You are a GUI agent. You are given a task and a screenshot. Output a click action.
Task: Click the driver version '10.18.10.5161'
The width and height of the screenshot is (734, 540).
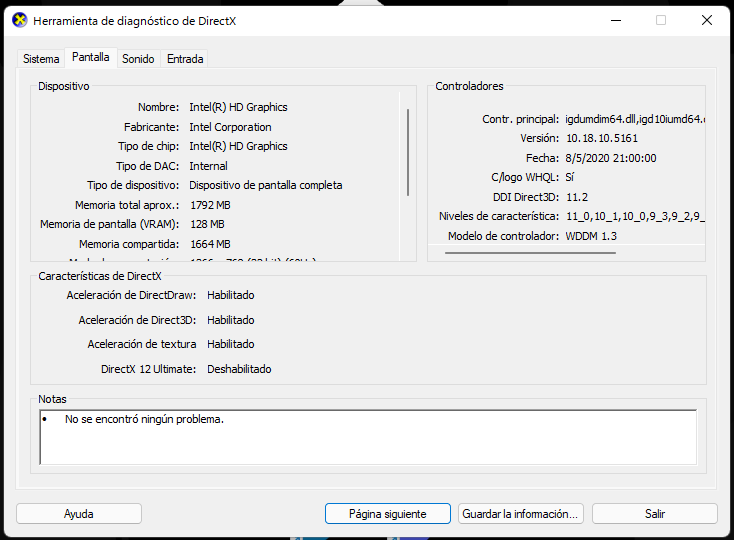click(x=602, y=139)
